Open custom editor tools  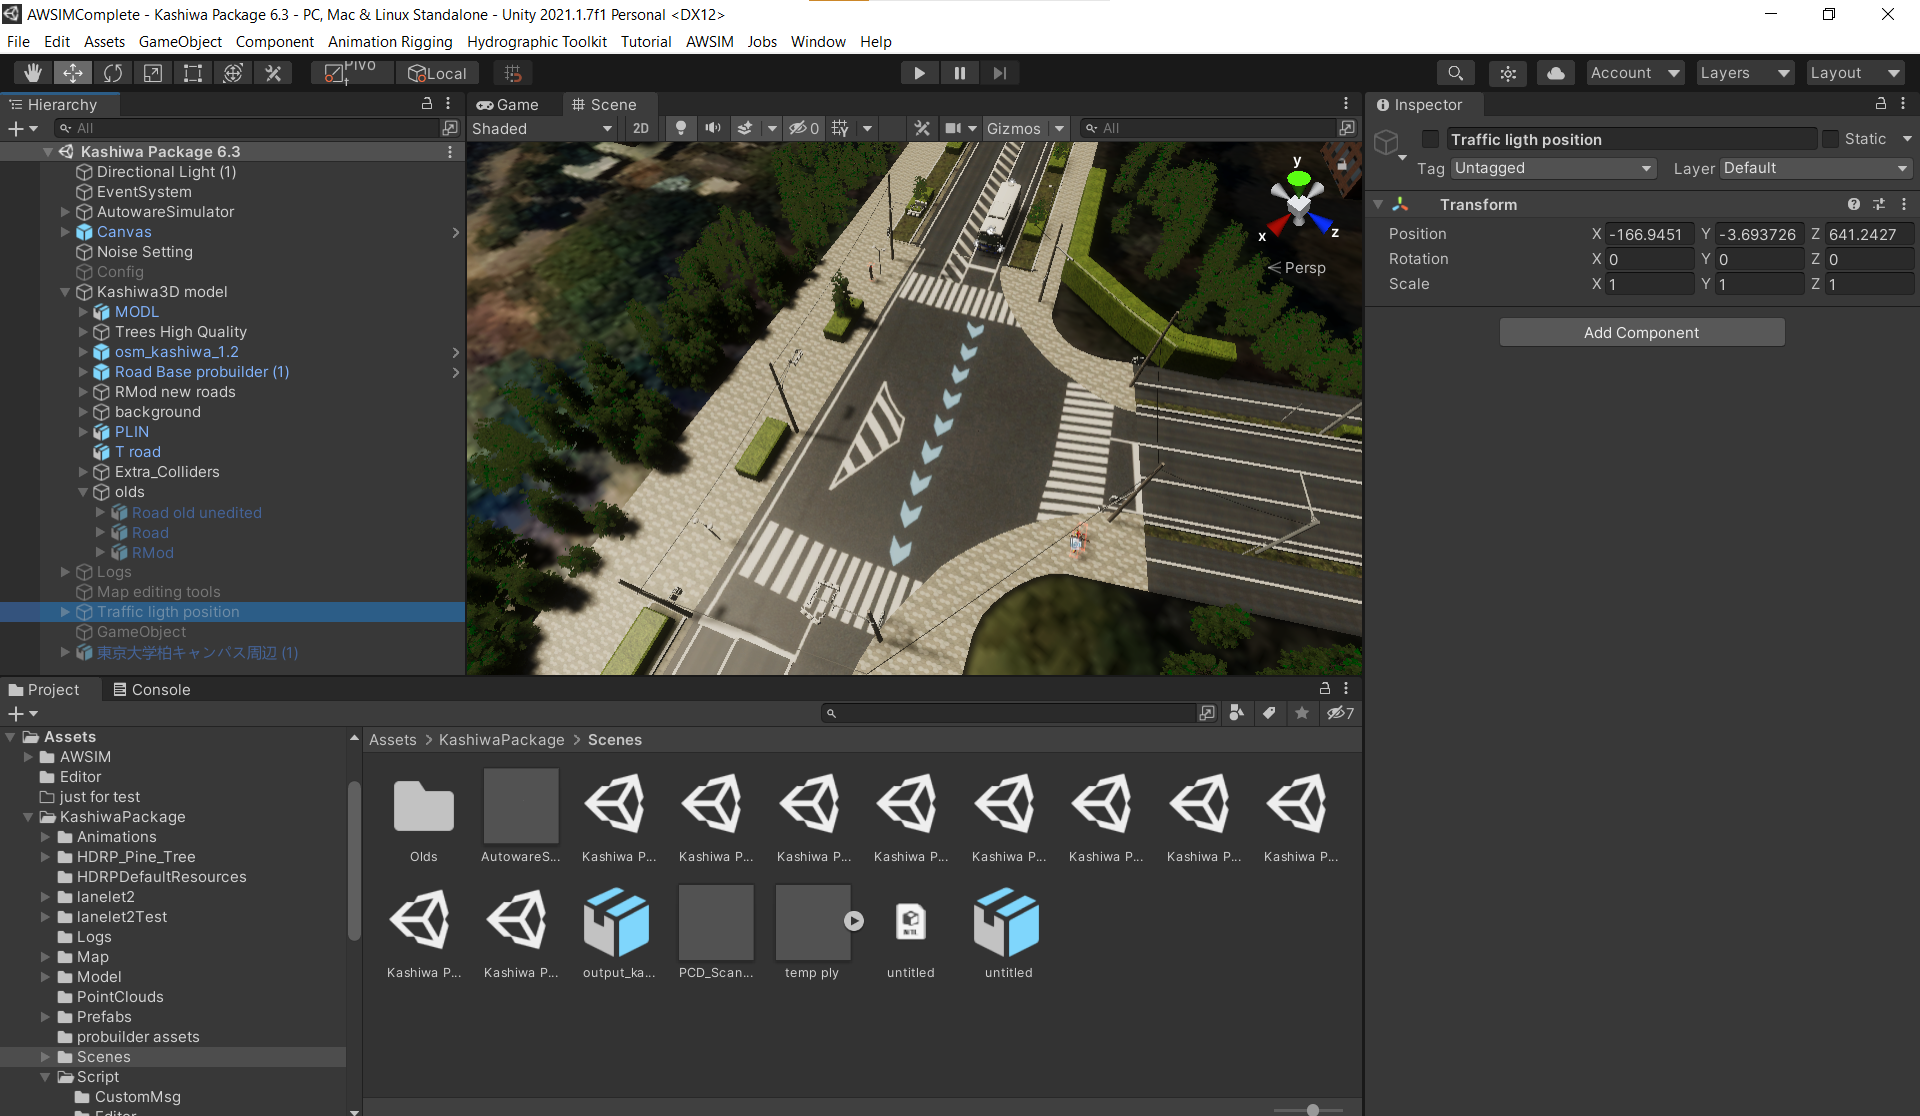point(273,73)
